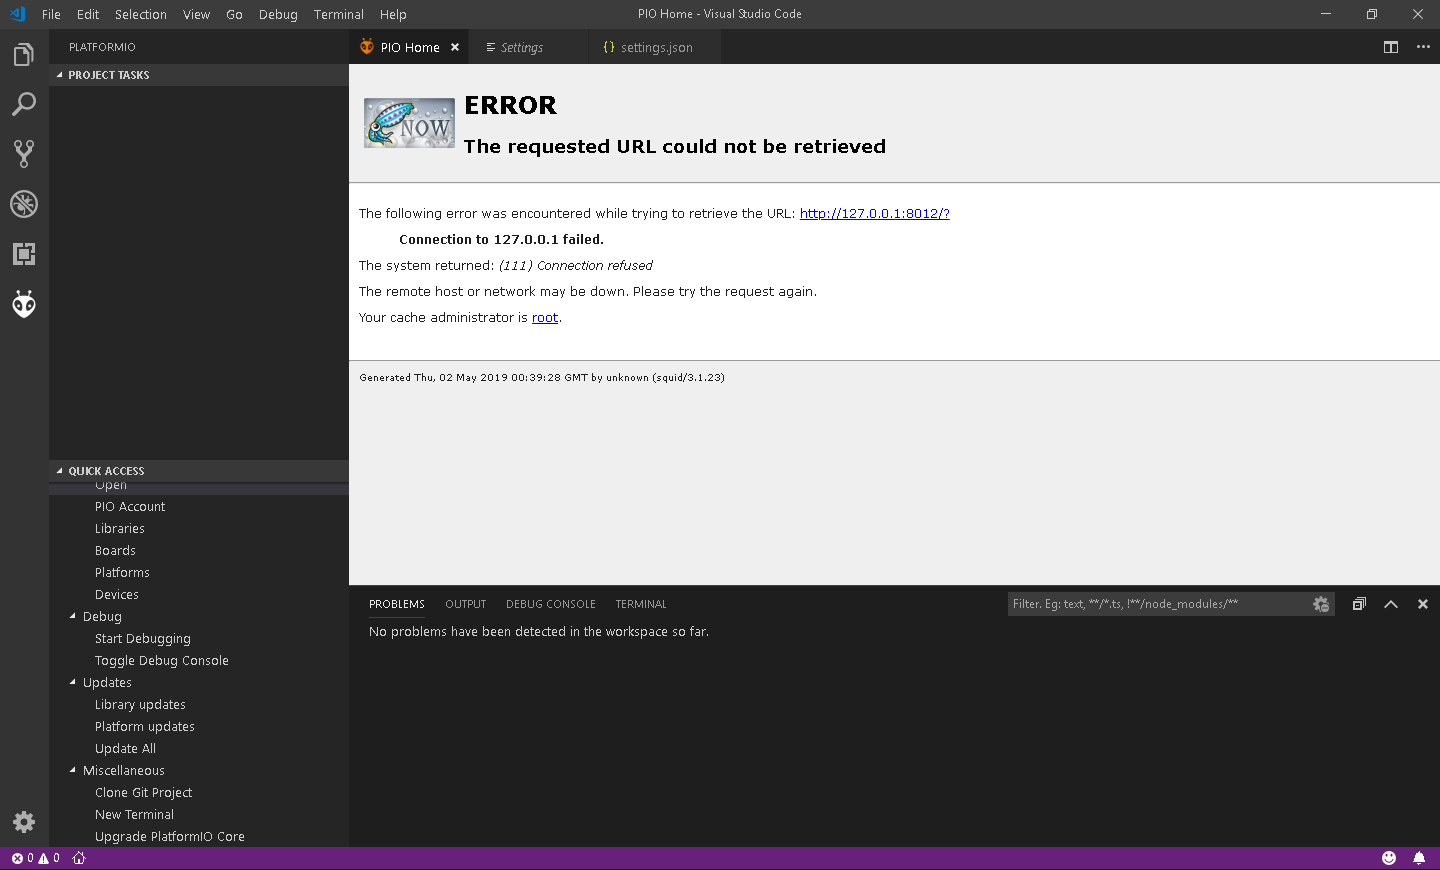Select the Terminal panel tab
The width and height of the screenshot is (1440, 870).
pyautogui.click(x=641, y=604)
